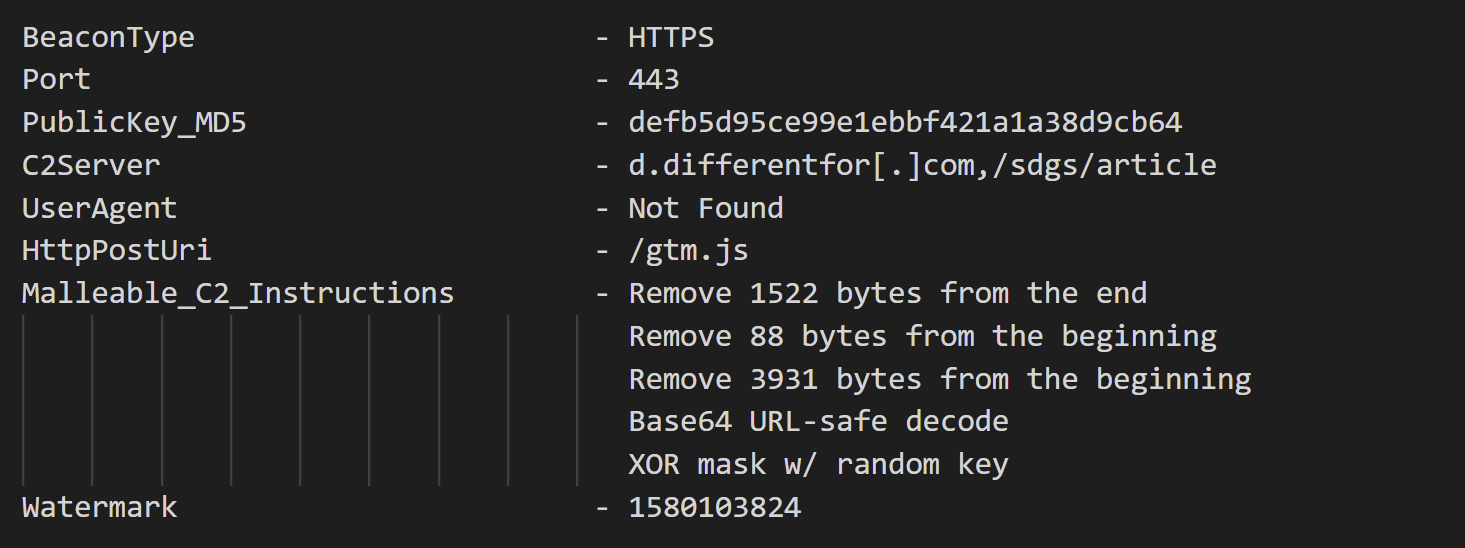
Task: Click the /gtm.js URI value
Action: (x=688, y=251)
